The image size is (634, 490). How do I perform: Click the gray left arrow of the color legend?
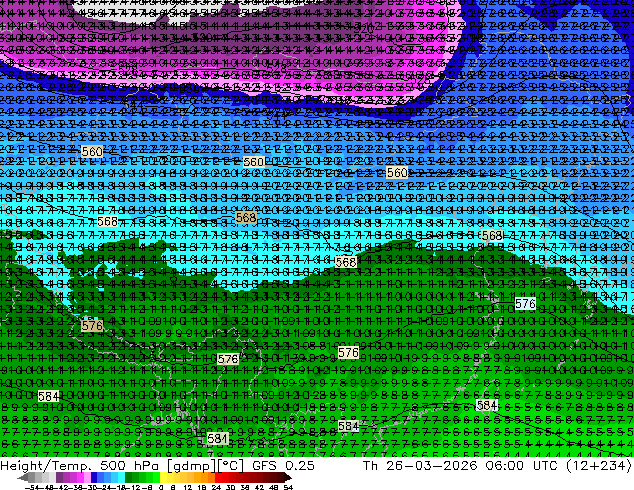tap(23, 478)
